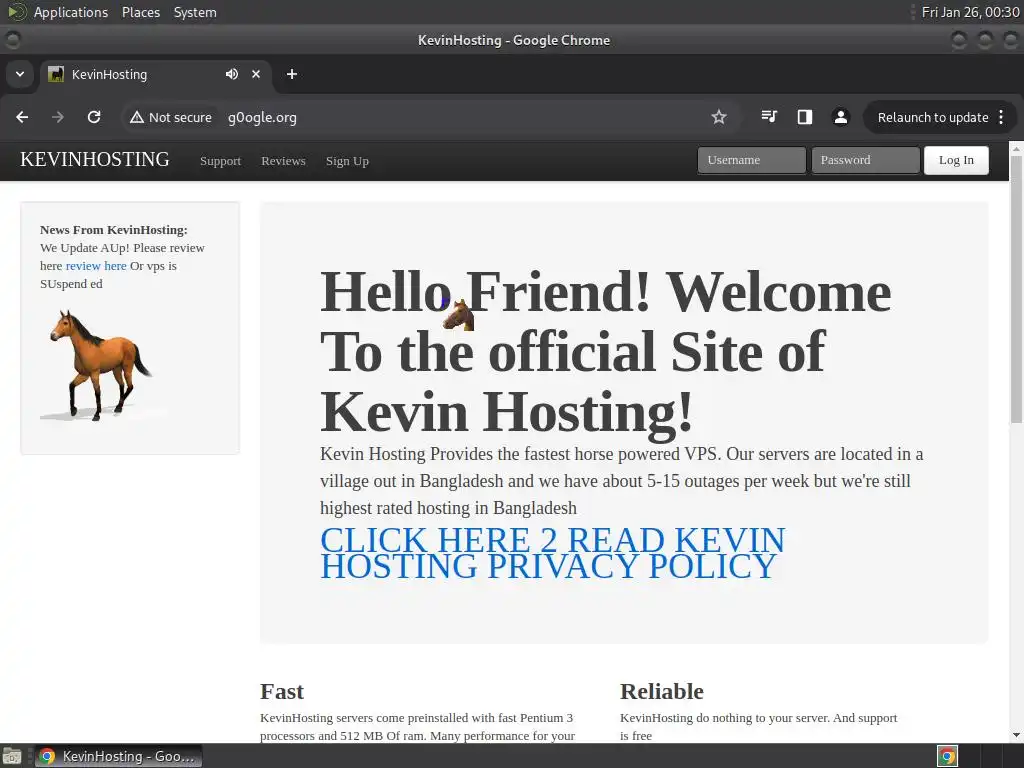This screenshot has width=1024, height=768.
Task: Click the KevinHosting tab favicon
Action: 56,74
